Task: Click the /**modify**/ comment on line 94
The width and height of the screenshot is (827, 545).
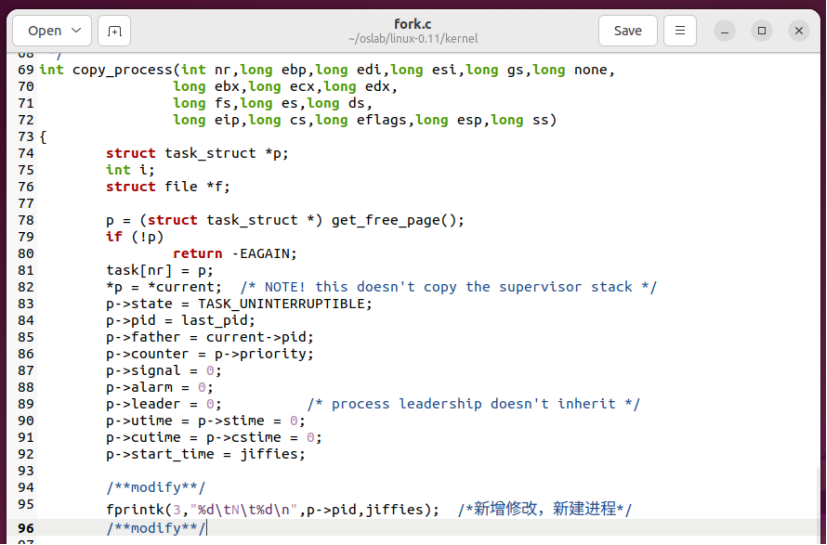Action: point(156,488)
